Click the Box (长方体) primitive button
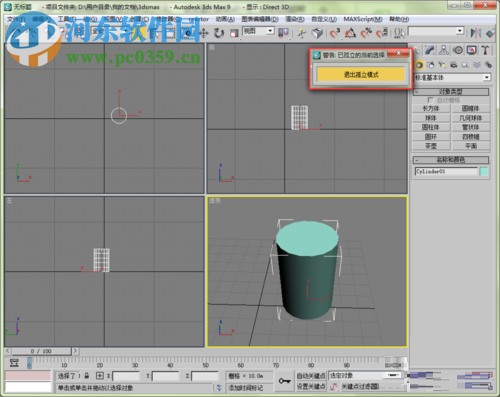The width and height of the screenshot is (500, 397). pos(431,108)
